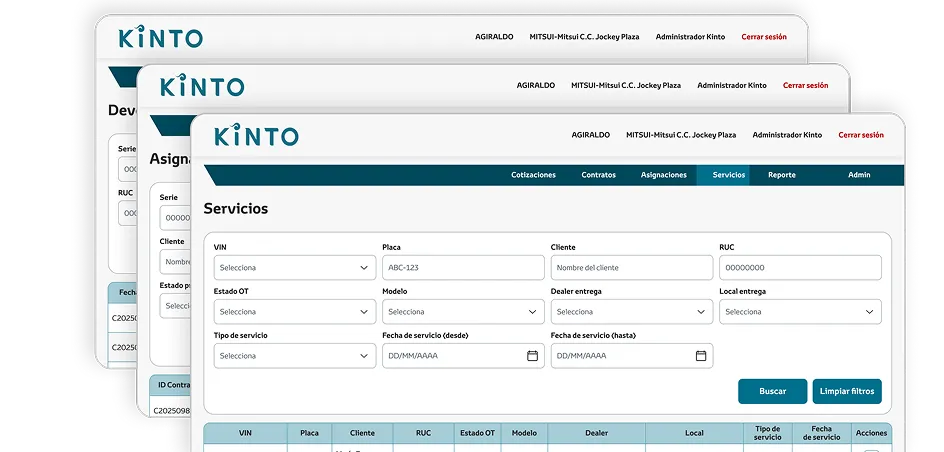Open the Reporte tab
This screenshot has width=944, height=452.
pos(781,175)
